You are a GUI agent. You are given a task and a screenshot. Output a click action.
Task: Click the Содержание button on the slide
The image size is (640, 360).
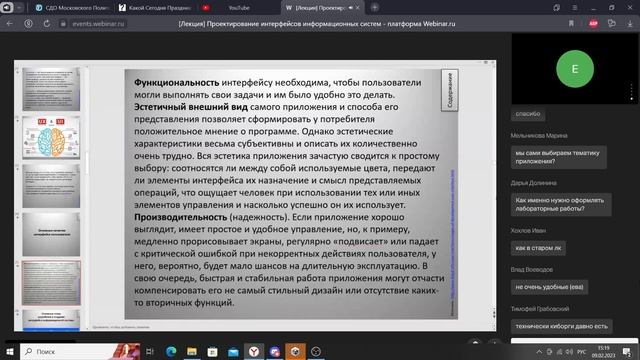tap(449, 90)
